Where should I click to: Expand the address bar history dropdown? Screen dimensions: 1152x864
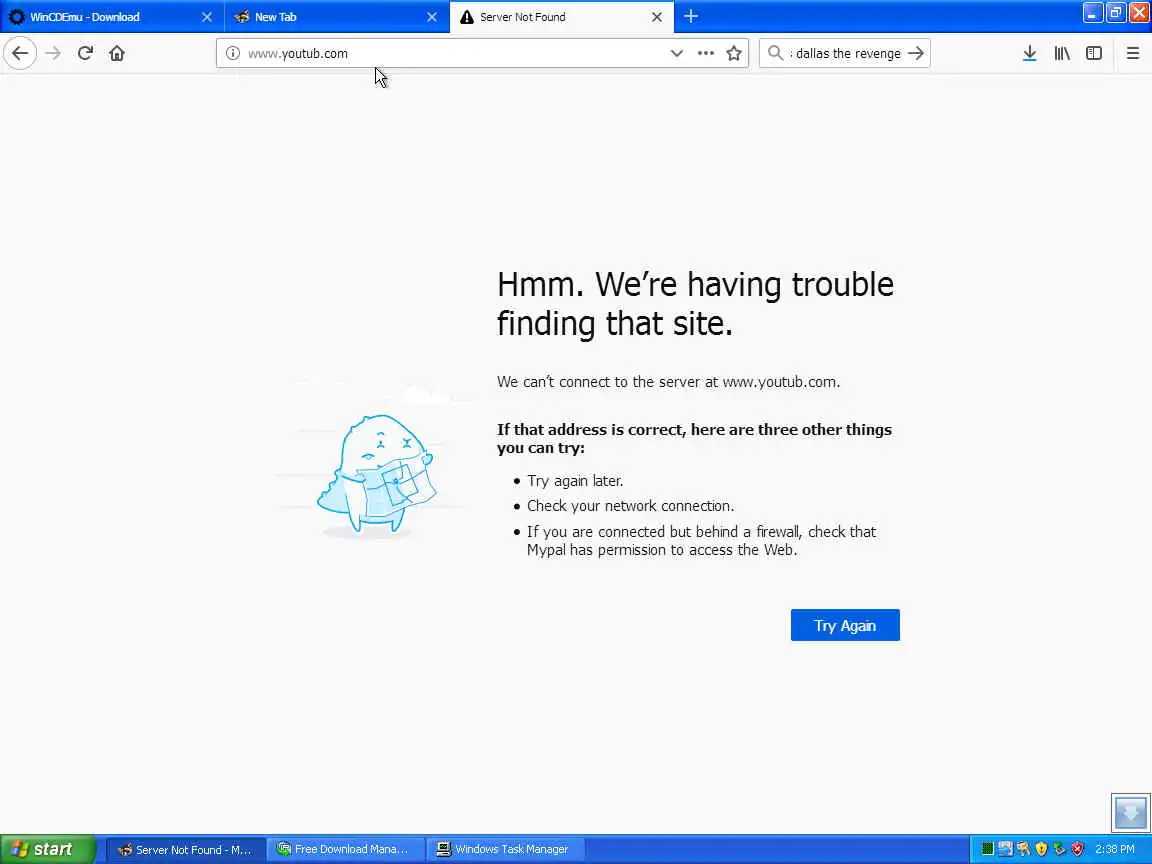pos(677,54)
